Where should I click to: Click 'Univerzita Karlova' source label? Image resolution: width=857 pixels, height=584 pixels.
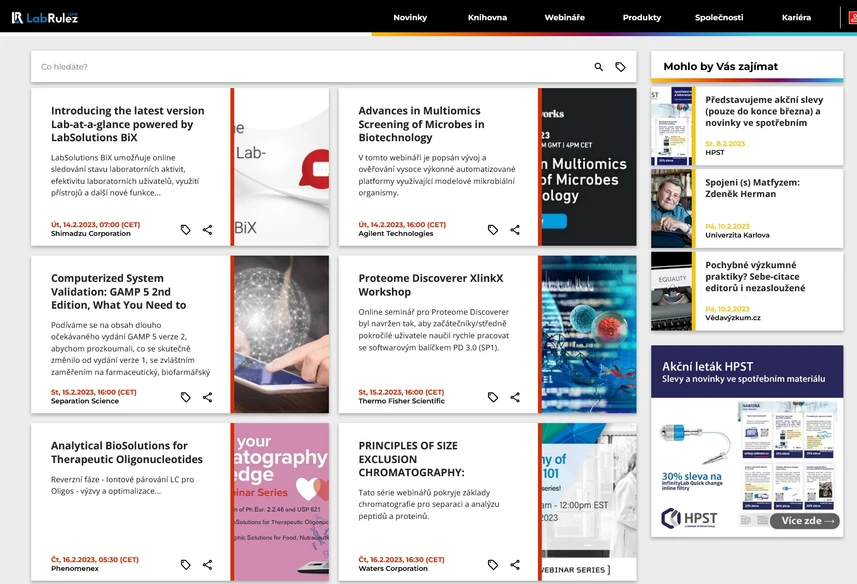737,235
